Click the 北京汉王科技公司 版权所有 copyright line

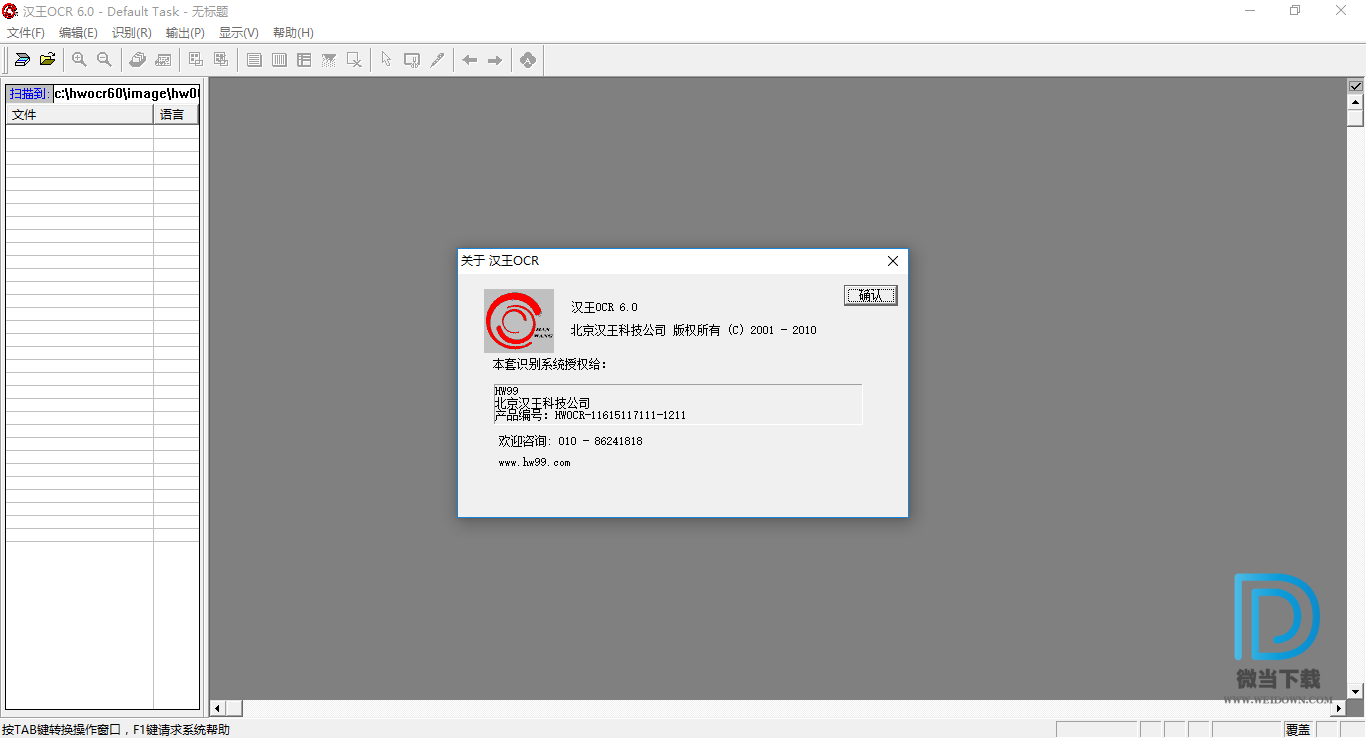point(694,330)
